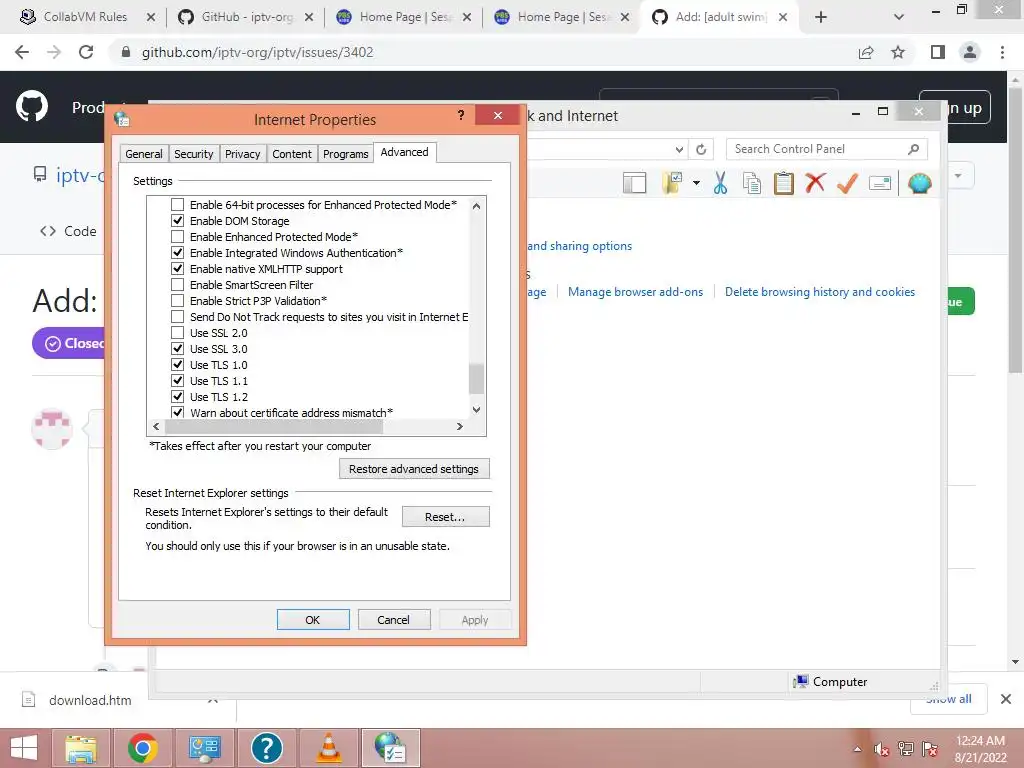The image size is (1024, 768).
Task: Uncheck Use TLS 1.0
Action: [178, 364]
